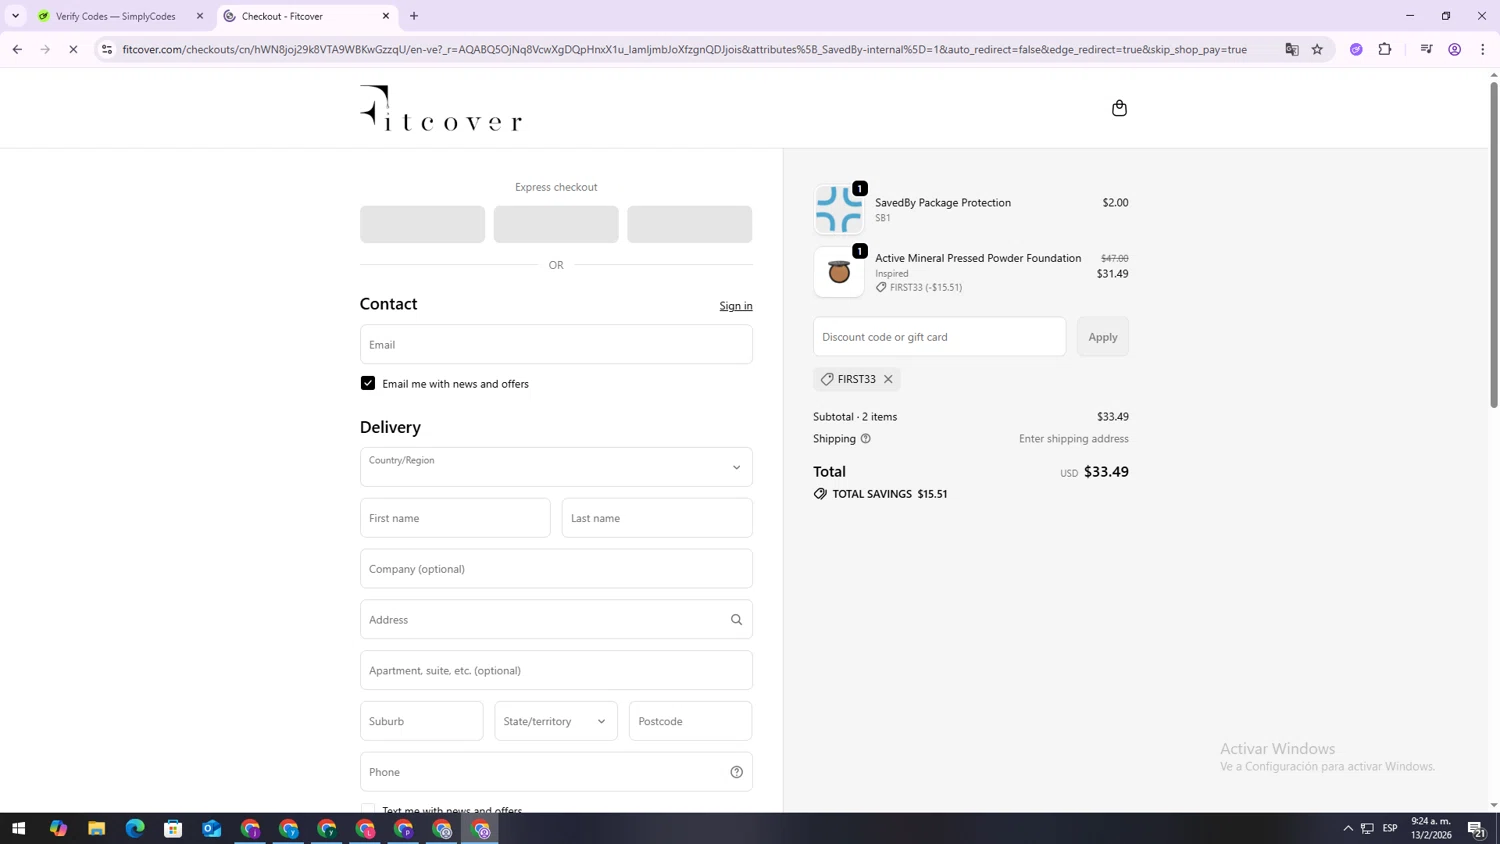Click the Suburb field
Viewport: 1500px width, 844px height.
tap(422, 721)
